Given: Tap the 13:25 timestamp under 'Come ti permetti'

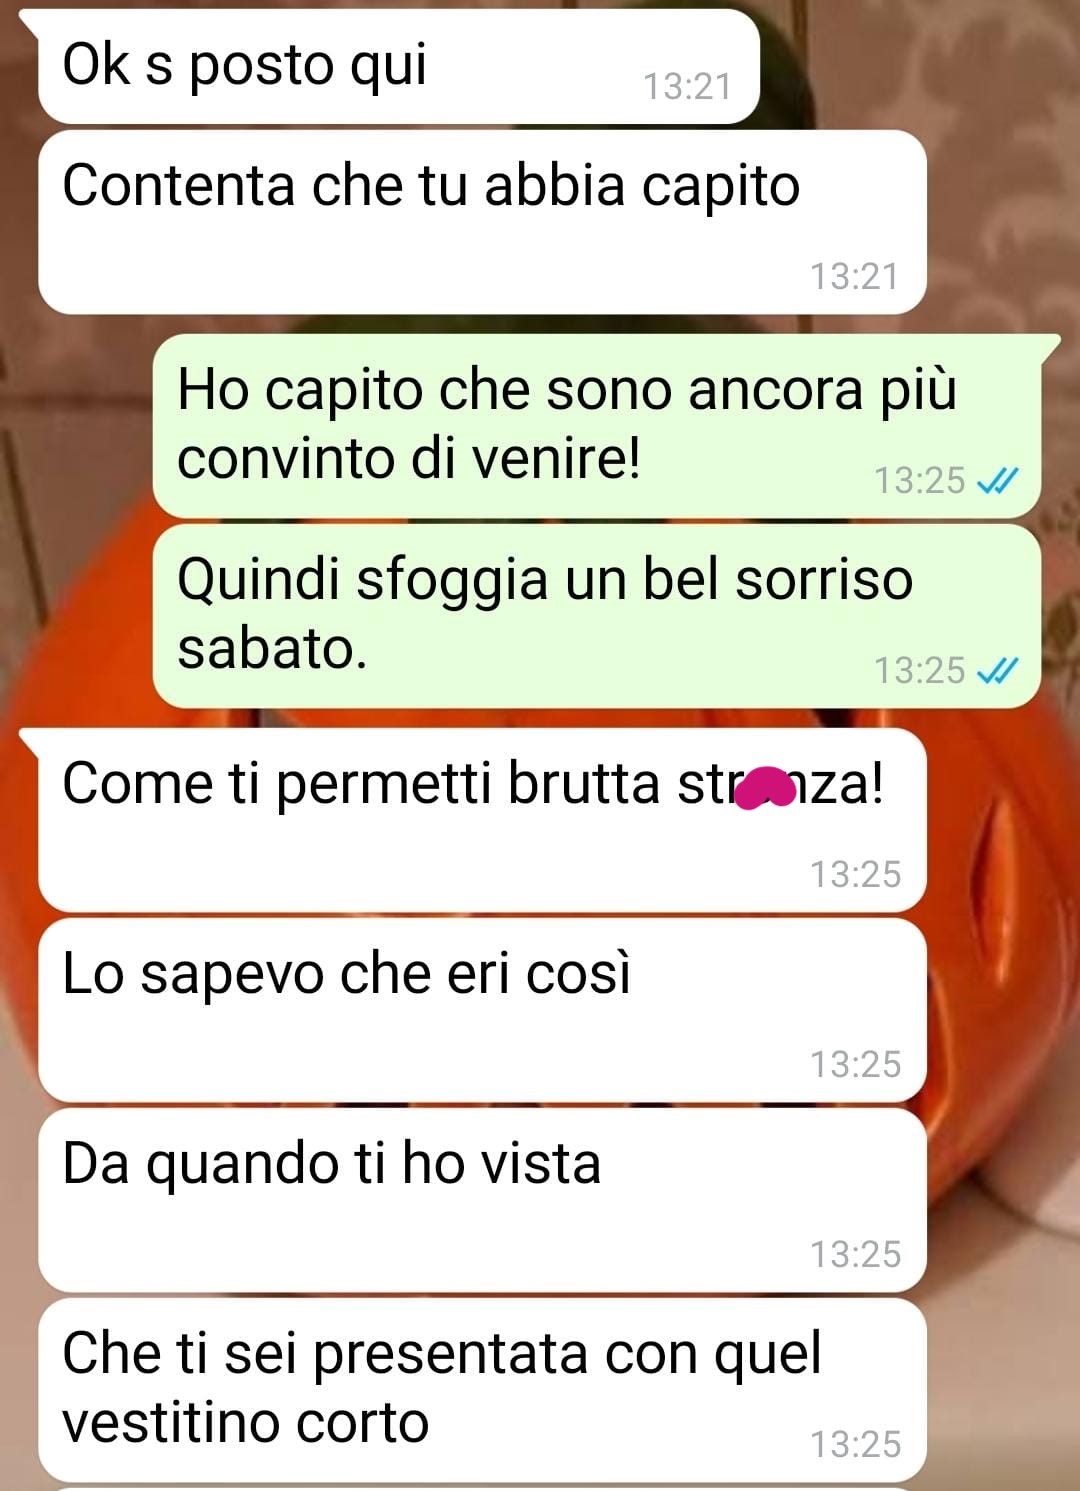Looking at the screenshot, I should [x=856, y=875].
